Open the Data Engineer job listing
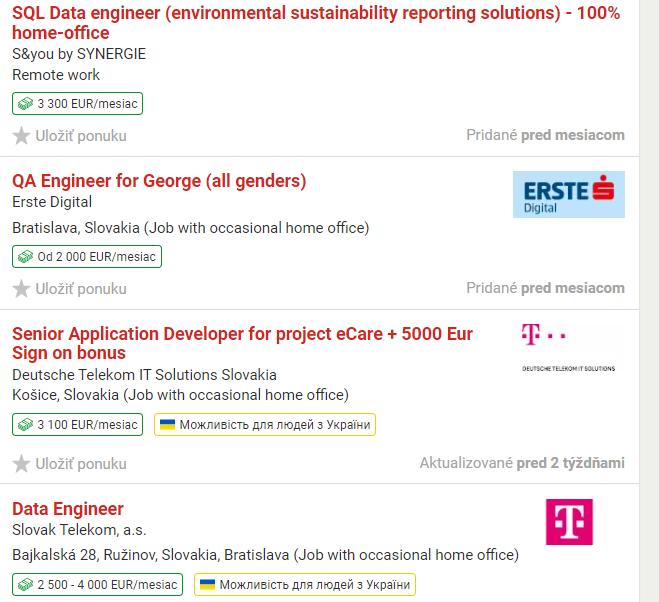This screenshot has width=659, height=602. tap(68, 510)
